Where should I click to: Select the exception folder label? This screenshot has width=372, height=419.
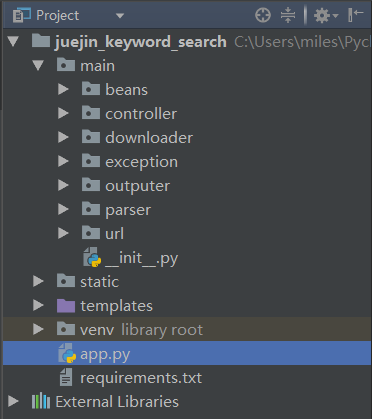point(142,162)
